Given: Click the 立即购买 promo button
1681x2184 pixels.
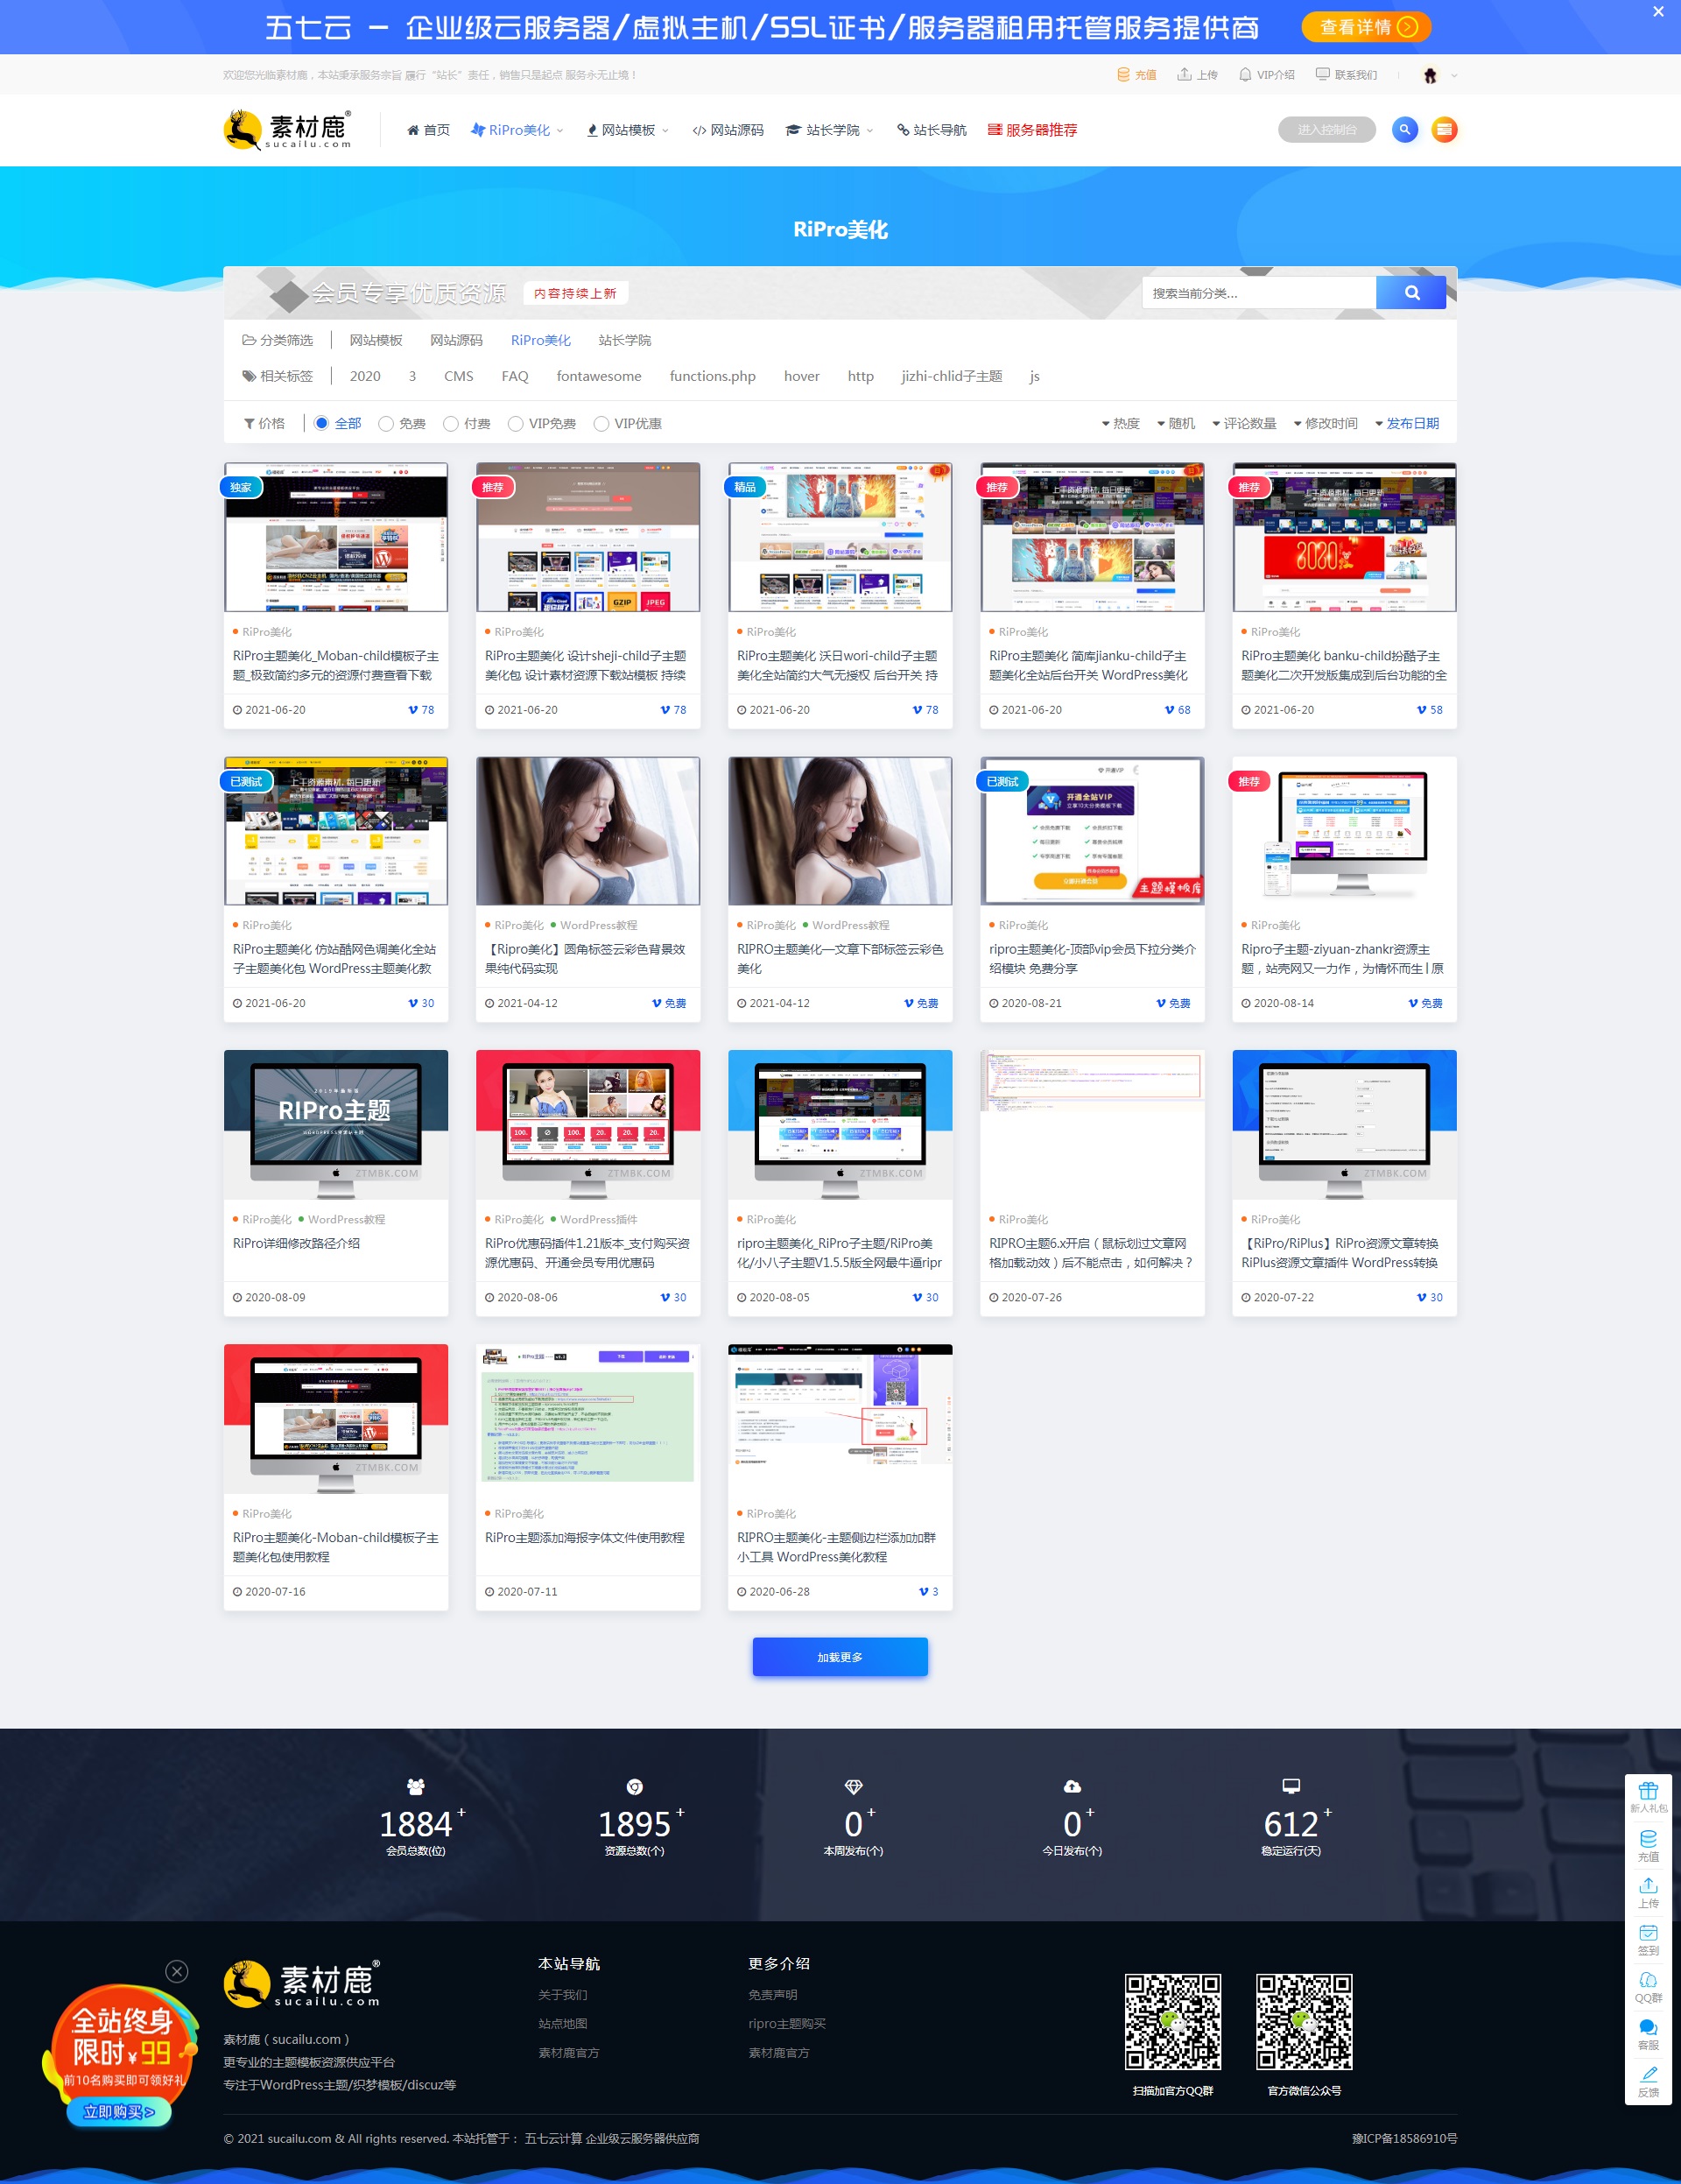Looking at the screenshot, I should click(x=119, y=2111).
